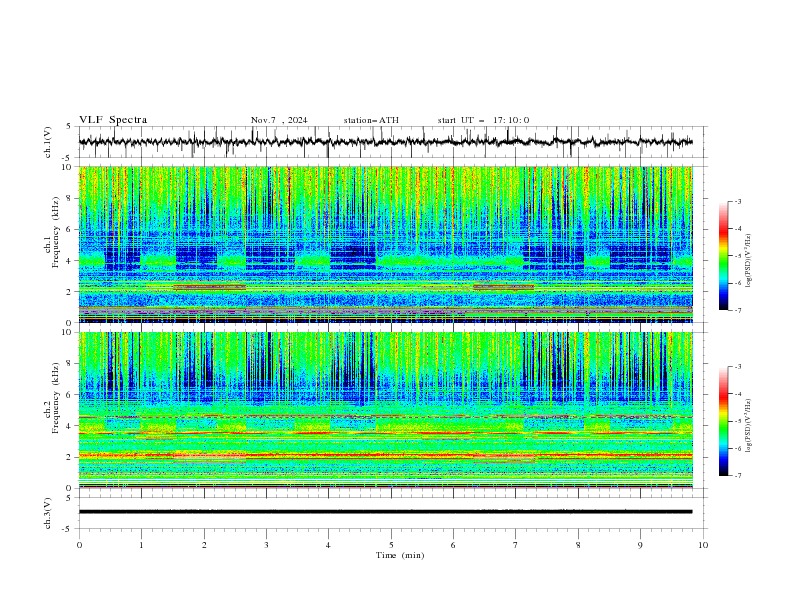Viewport: 792px width, 612px height.
Task: Select the ch.2 "Frequency (kHz)" axis label
Action: point(55,398)
